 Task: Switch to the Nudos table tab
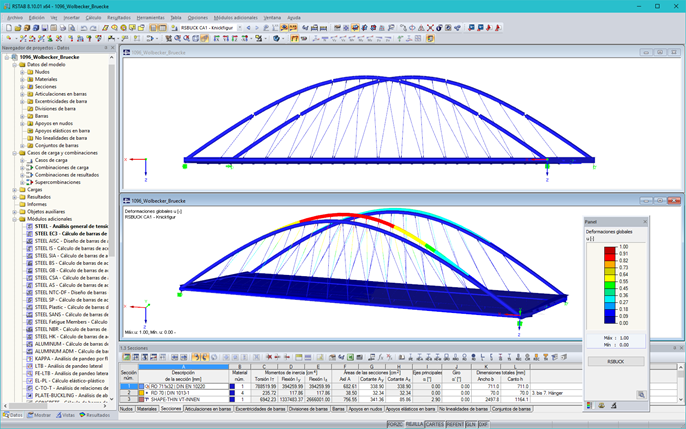[126, 409]
